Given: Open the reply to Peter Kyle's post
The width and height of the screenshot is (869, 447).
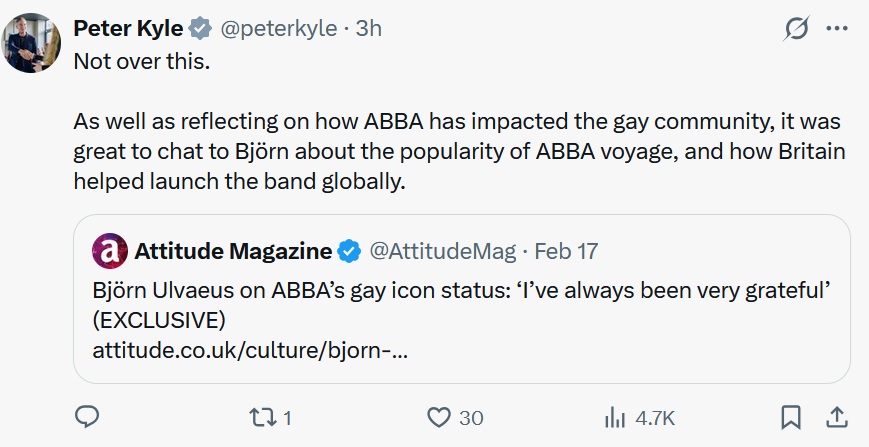Looking at the screenshot, I should (88, 417).
